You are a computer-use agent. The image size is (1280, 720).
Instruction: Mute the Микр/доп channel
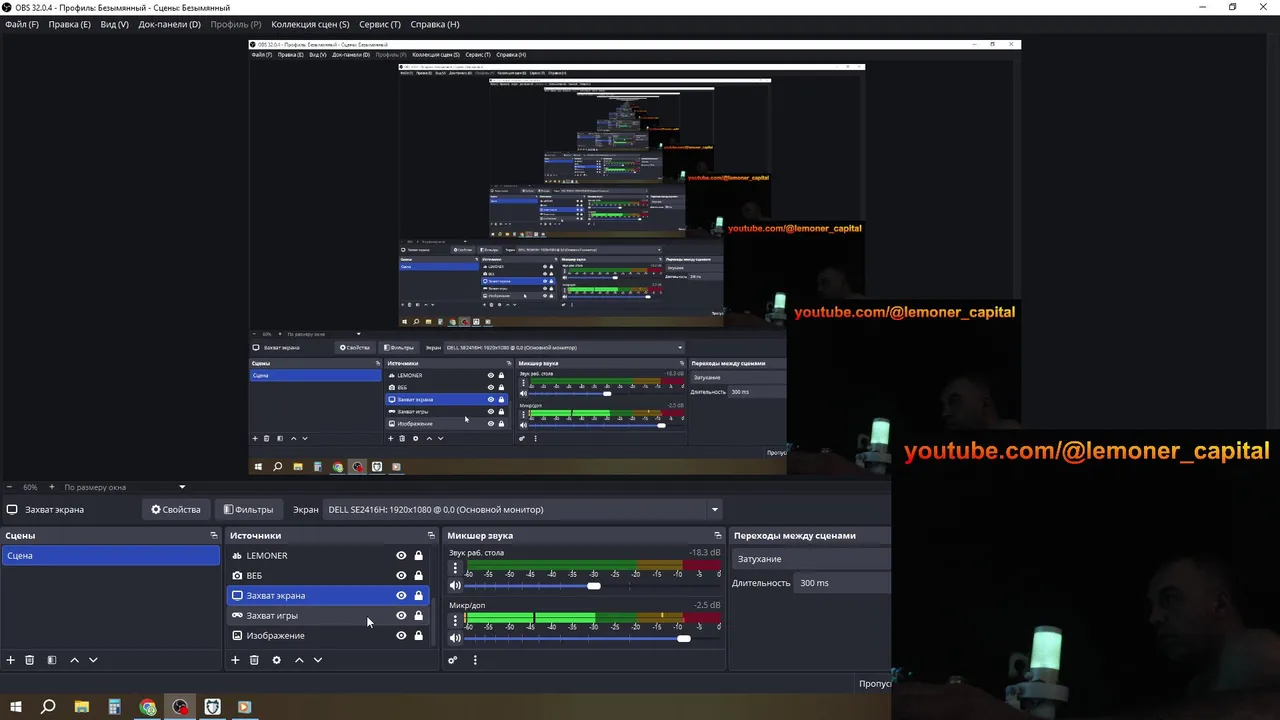[455, 638]
